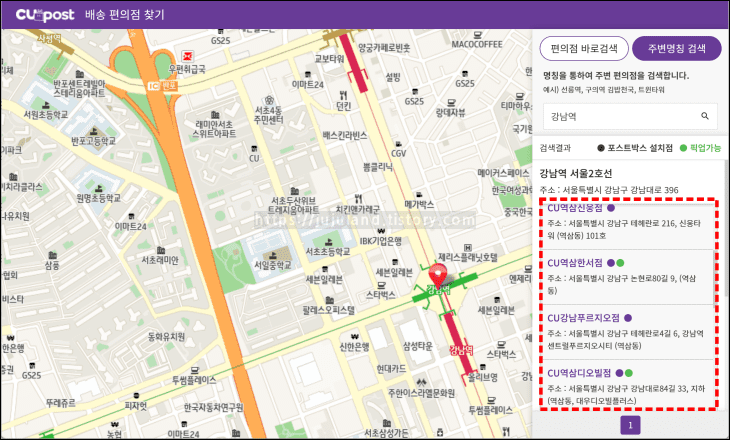
Task: Switch to 편의점 바로검색 tab
Action: (584, 48)
